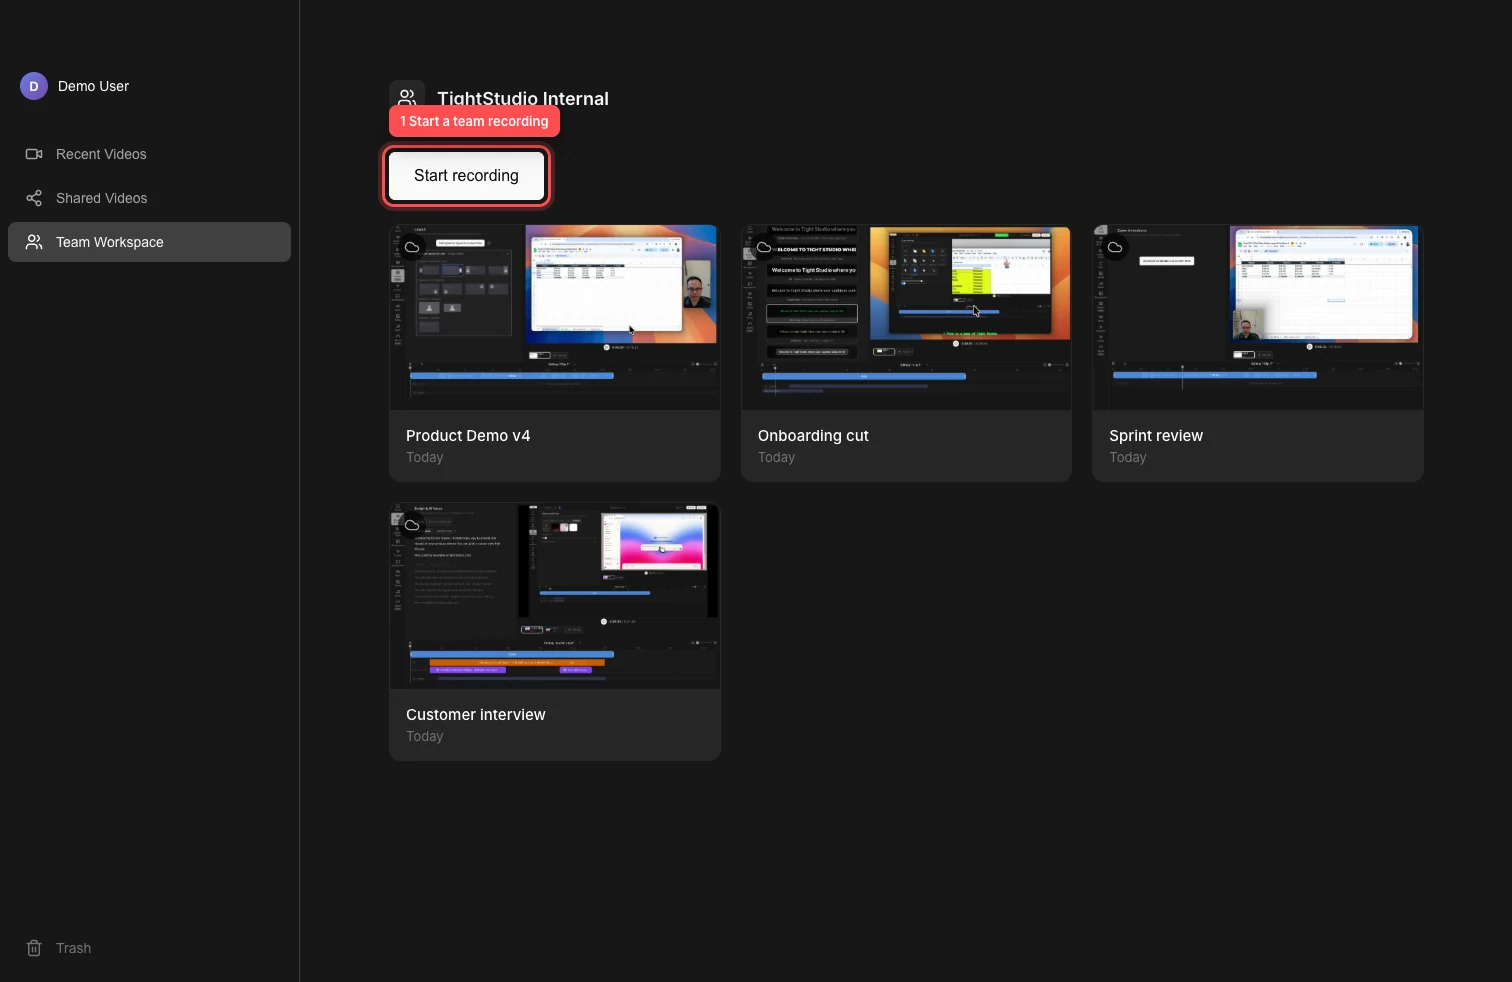Click the Start recording button
This screenshot has height=982, width=1512.
tap(466, 176)
